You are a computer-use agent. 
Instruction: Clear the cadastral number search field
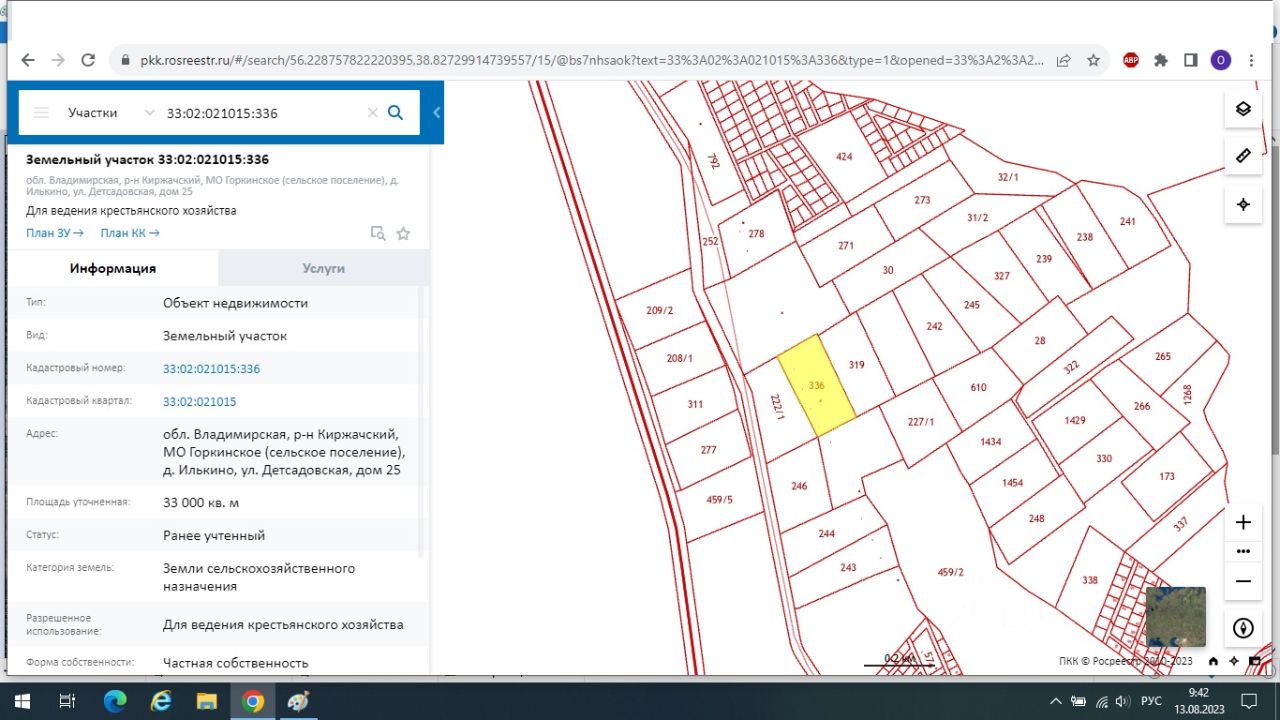coord(372,113)
